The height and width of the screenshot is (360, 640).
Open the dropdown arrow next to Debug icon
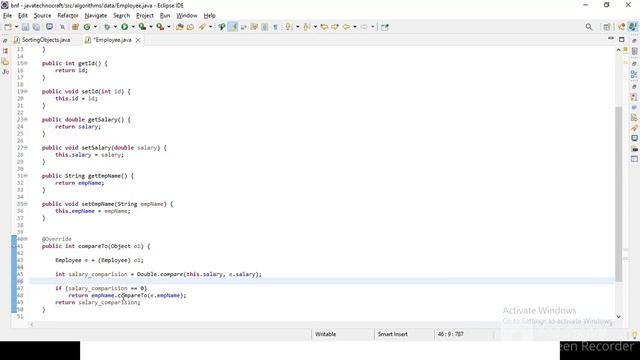point(115,27)
